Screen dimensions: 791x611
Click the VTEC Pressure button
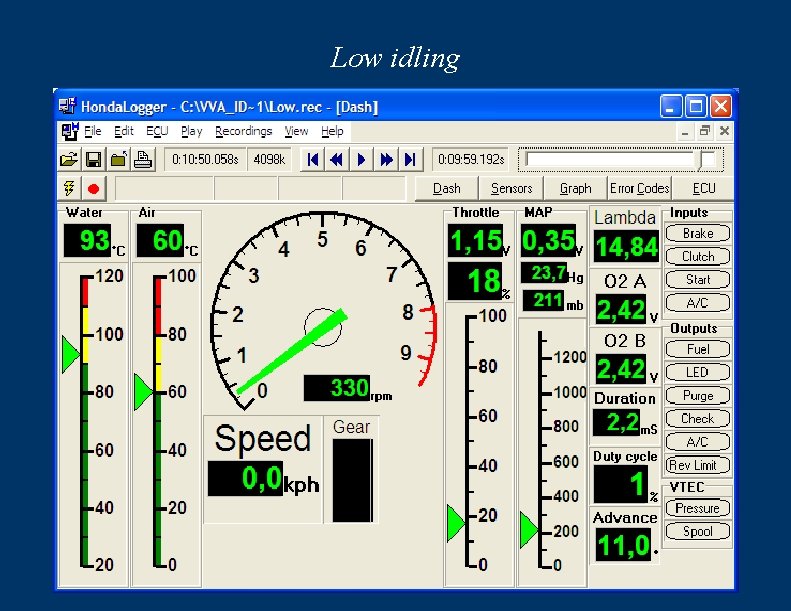click(698, 508)
